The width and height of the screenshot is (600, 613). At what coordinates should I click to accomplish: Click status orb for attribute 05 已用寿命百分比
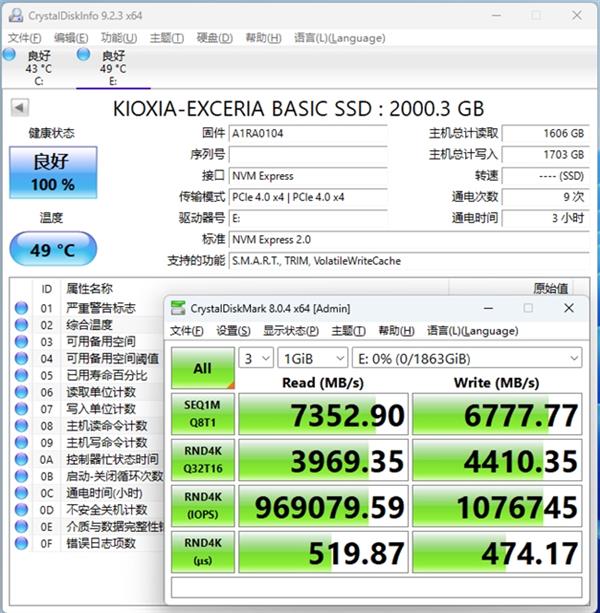coord(22,375)
